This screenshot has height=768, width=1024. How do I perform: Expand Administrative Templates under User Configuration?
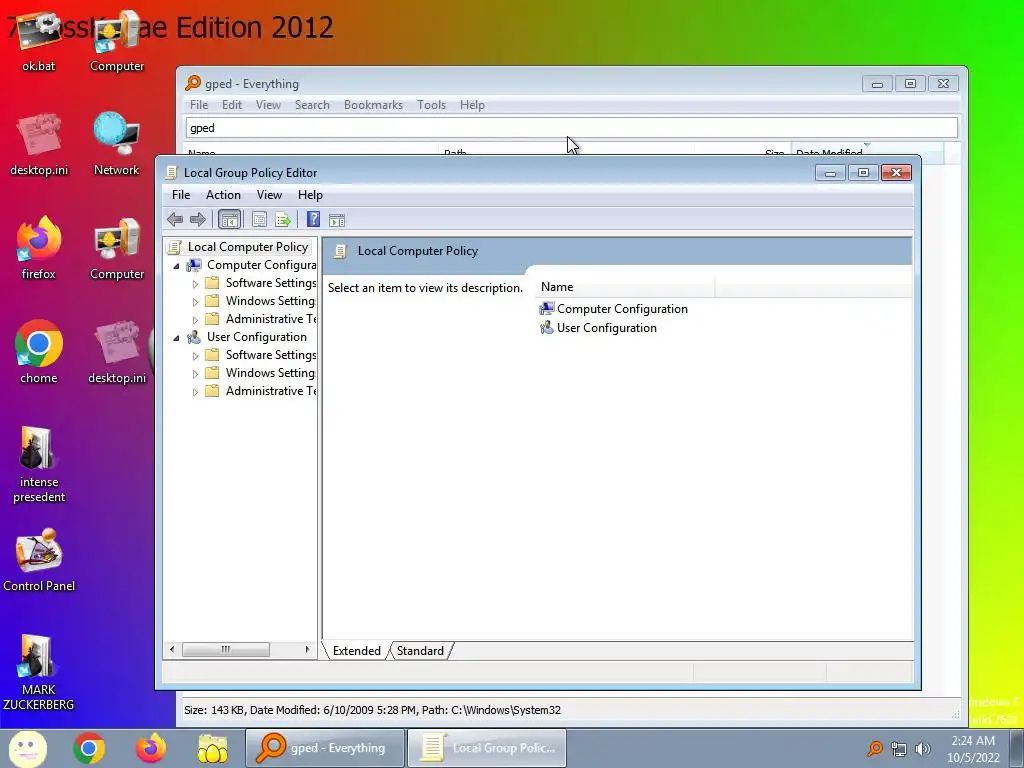pos(195,392)
